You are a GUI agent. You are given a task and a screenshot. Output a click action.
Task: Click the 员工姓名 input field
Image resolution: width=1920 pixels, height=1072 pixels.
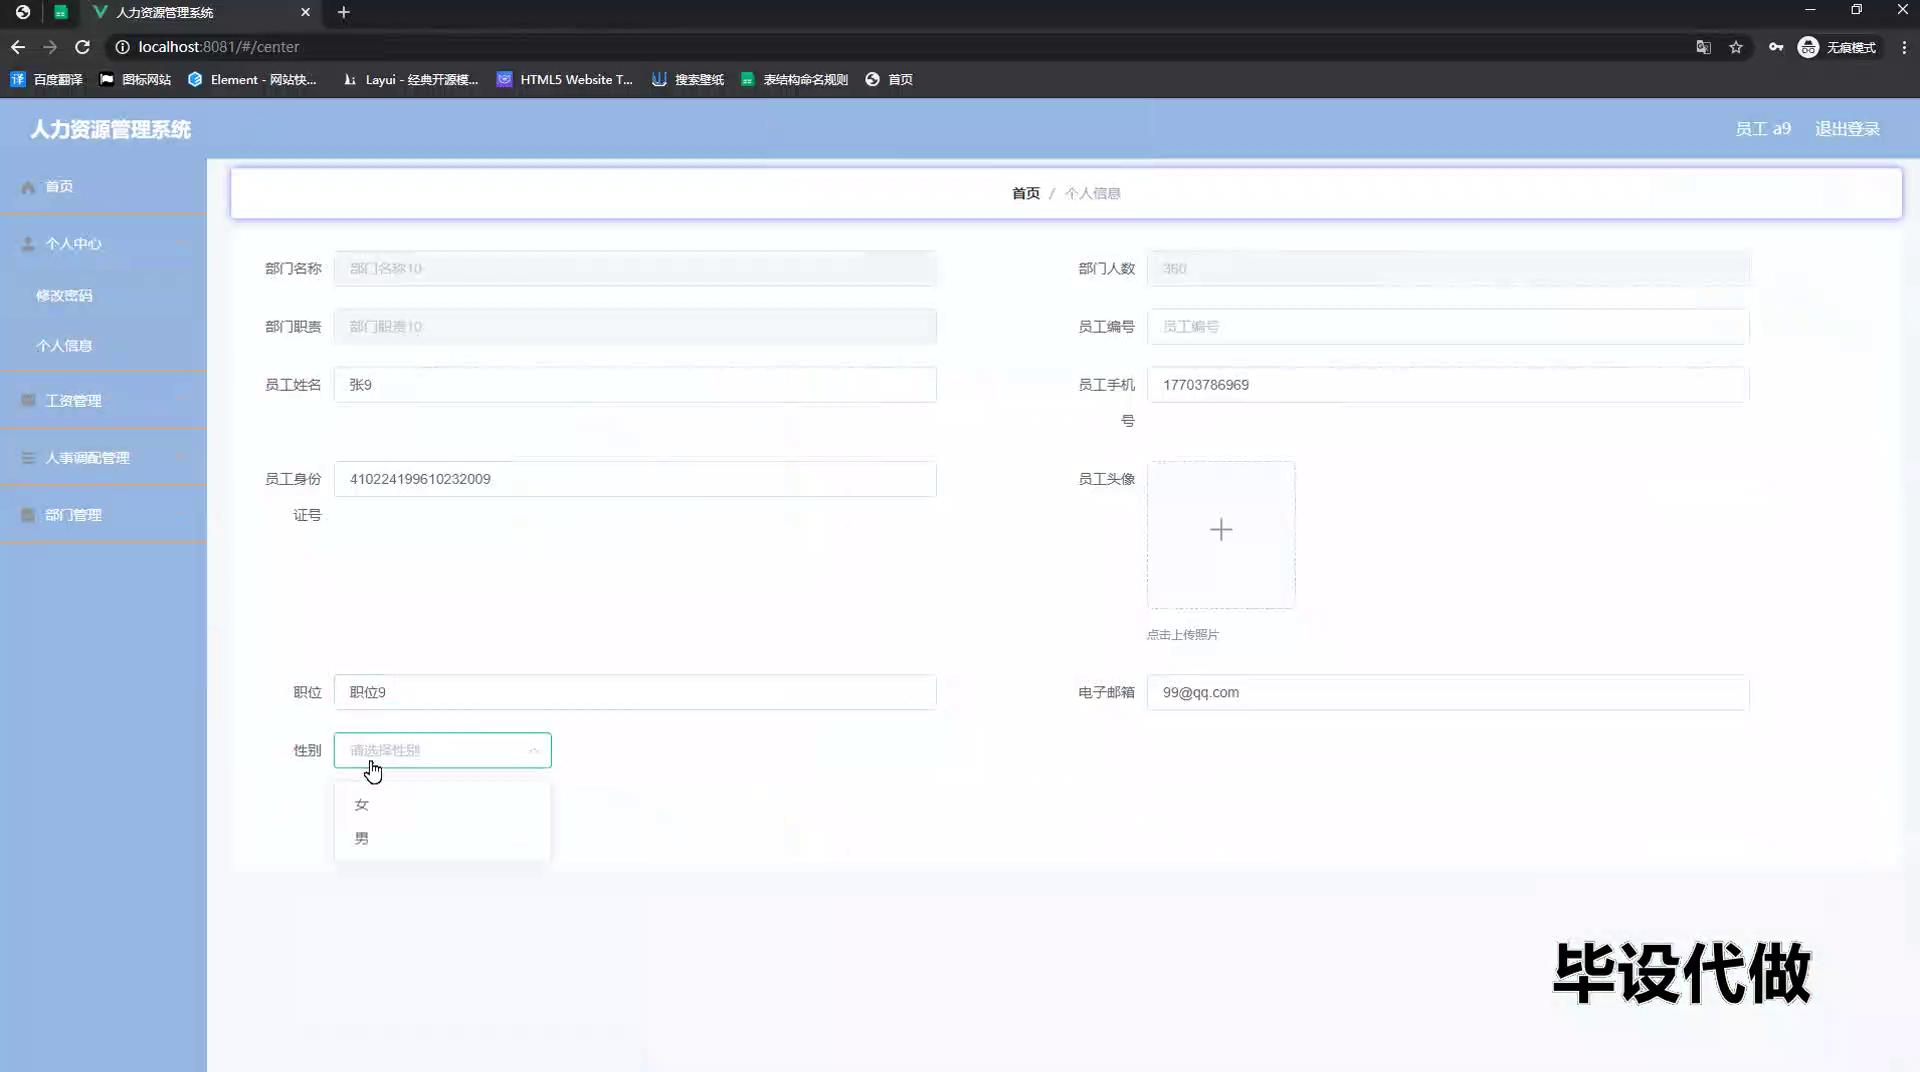(x=635, y=385)
